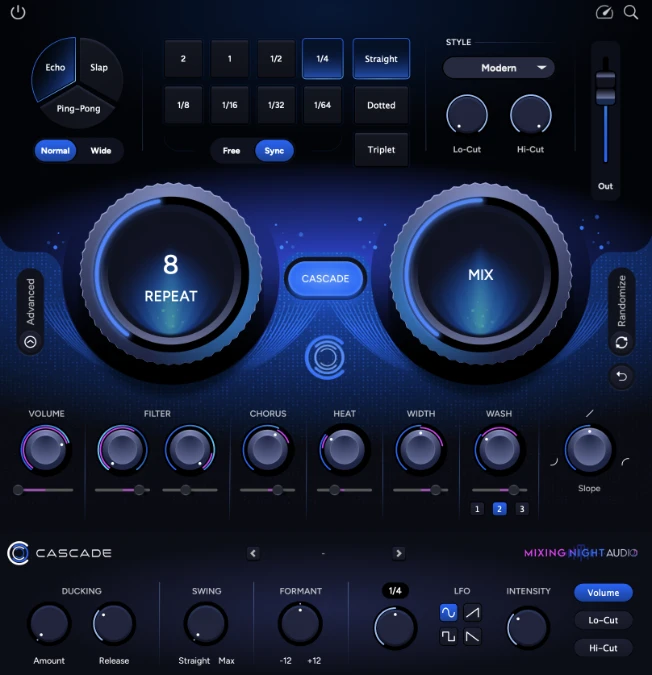This screenshot has height=675, width=652.
Task: Set delay time to 1/32
Action: [276, 105]
